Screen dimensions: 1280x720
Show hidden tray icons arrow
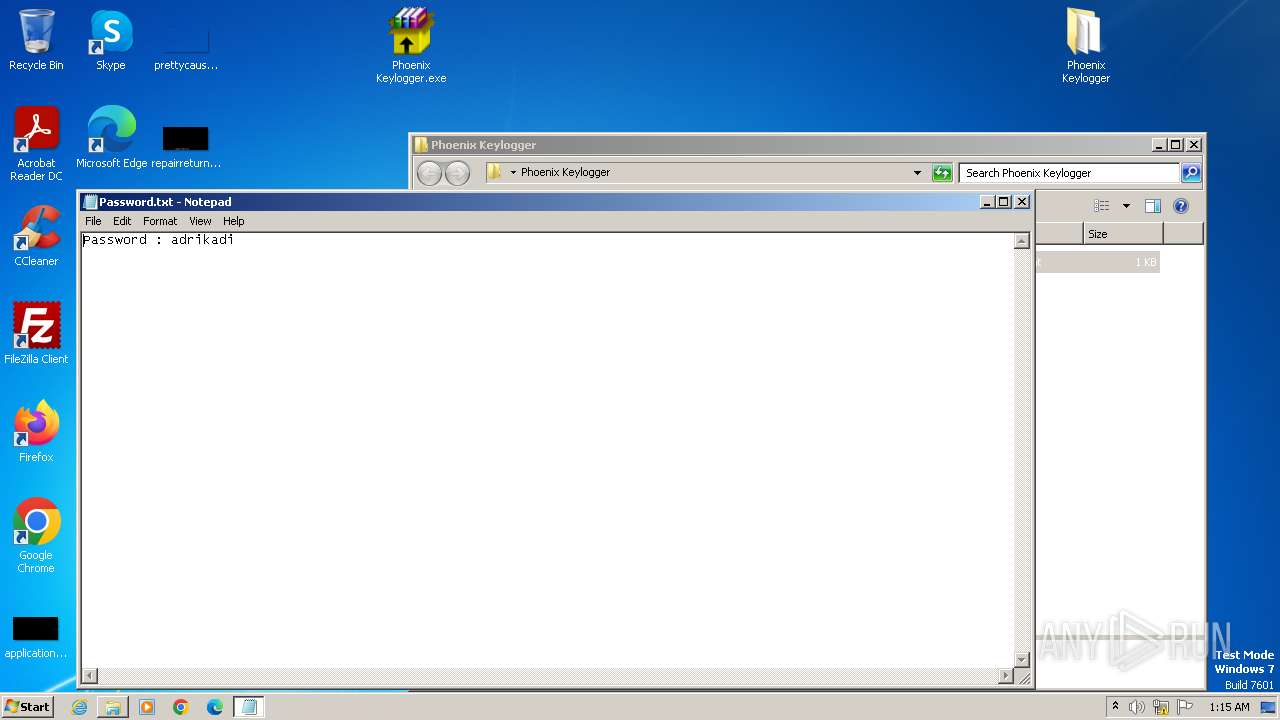pos(1115,707)
